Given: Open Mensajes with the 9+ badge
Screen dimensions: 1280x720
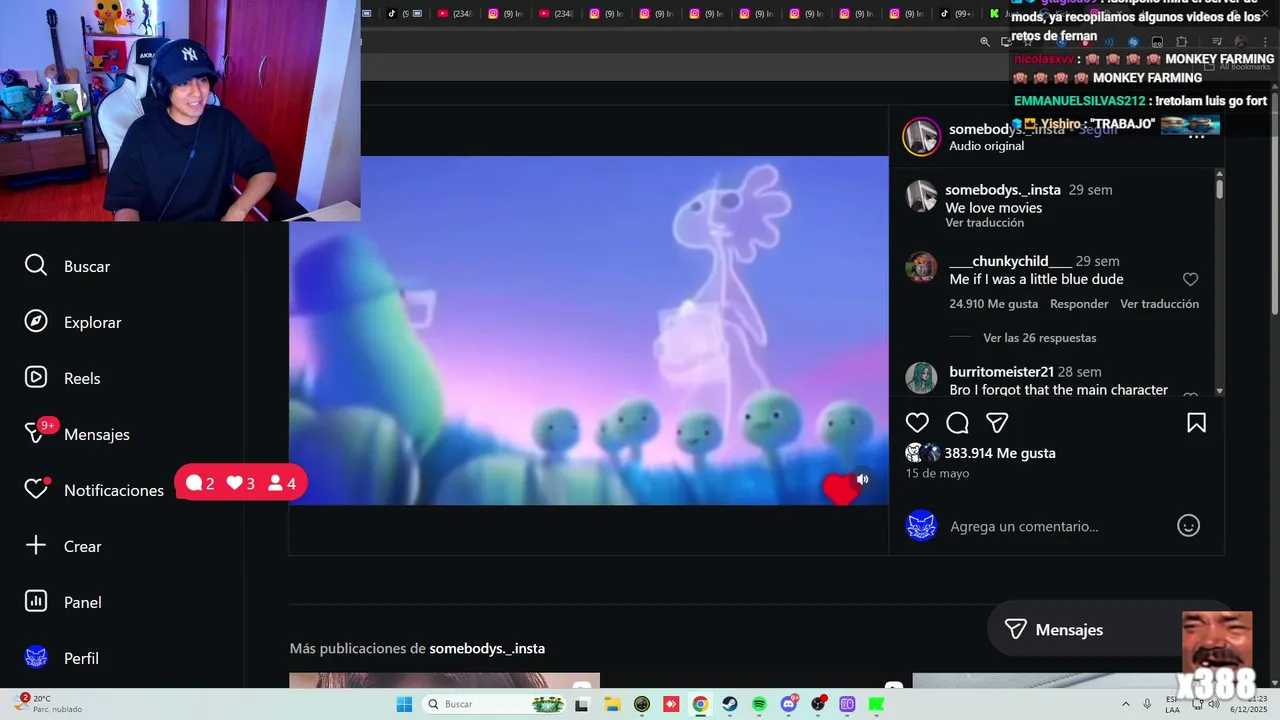Looking at the screenshot, I should (x=77, y=434).
